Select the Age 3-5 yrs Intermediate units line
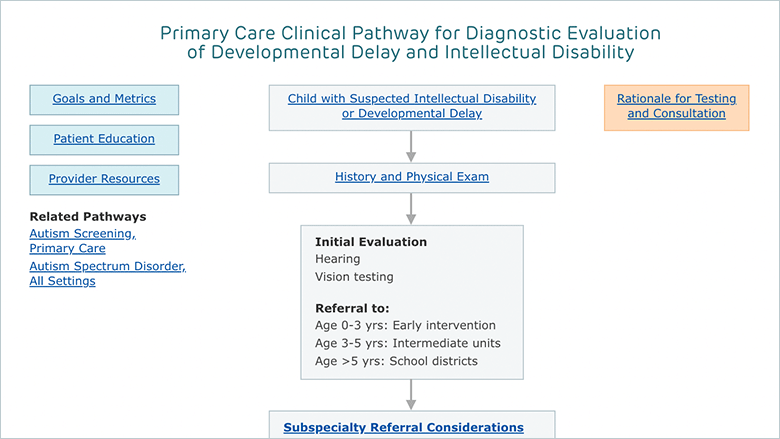 (408, 344)
